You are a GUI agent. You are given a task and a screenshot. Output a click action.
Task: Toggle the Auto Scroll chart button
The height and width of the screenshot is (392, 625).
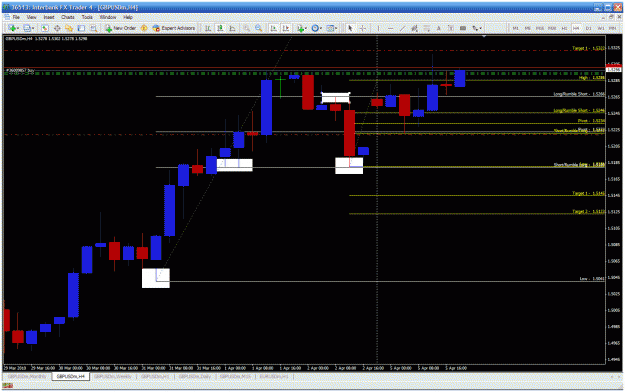pyautogui.click(x=273, y=28)
